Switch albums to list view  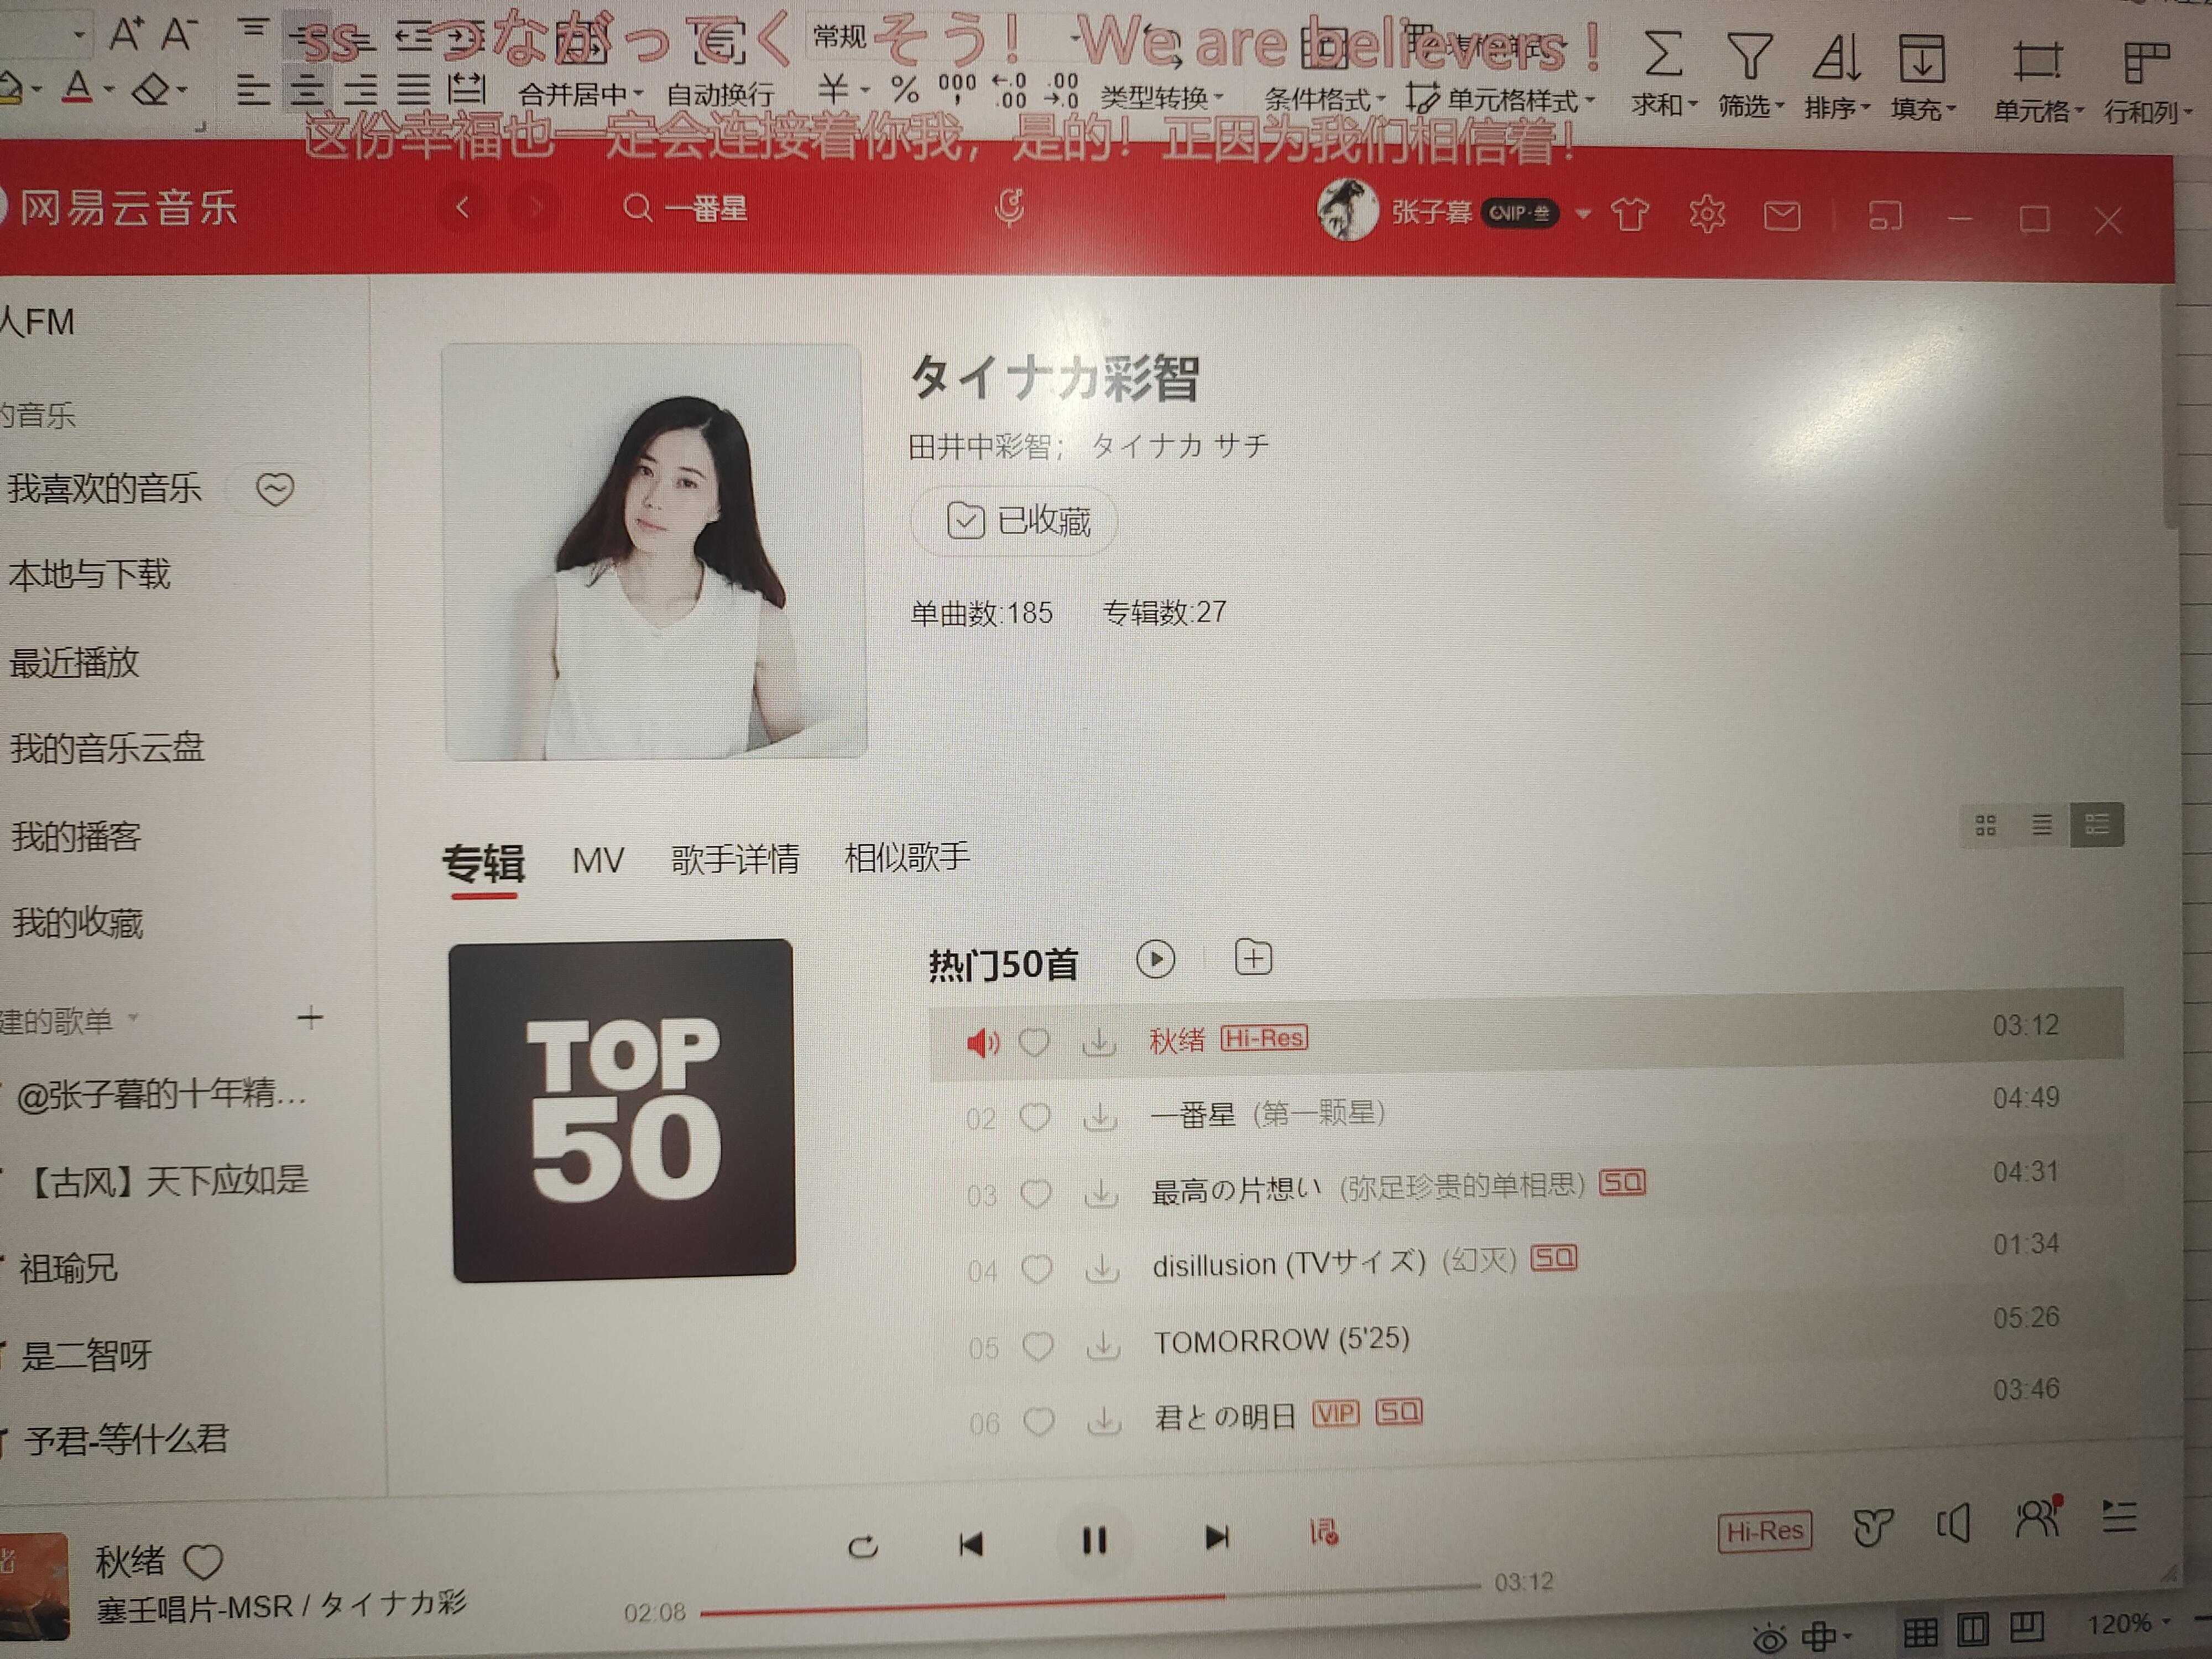point(2042,825)
